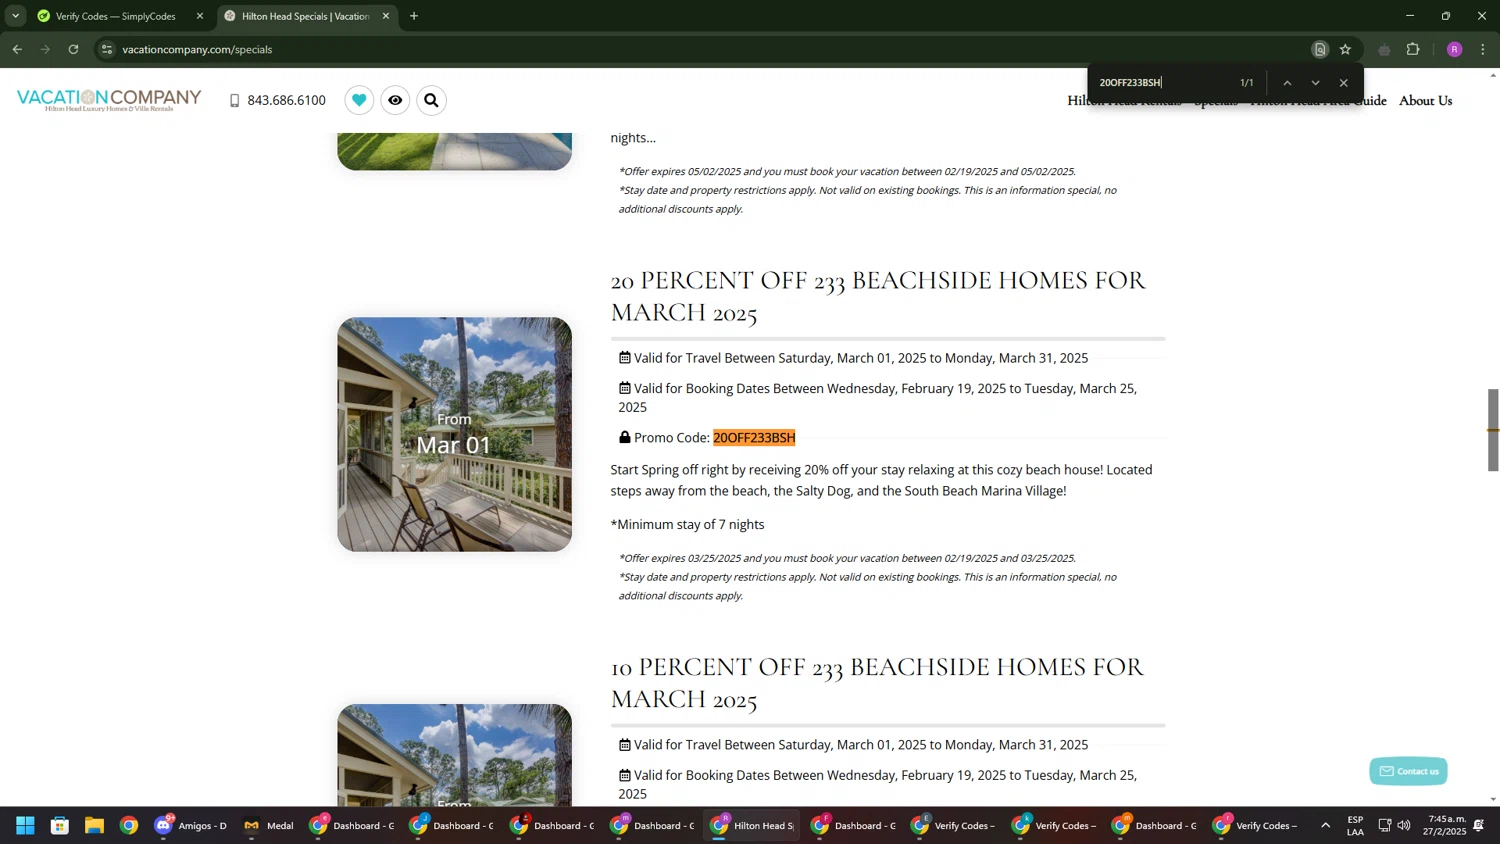1500x844 pixels.
Task: Open the ESP LAA language switcher
Action: click(x=1355, y=826)
